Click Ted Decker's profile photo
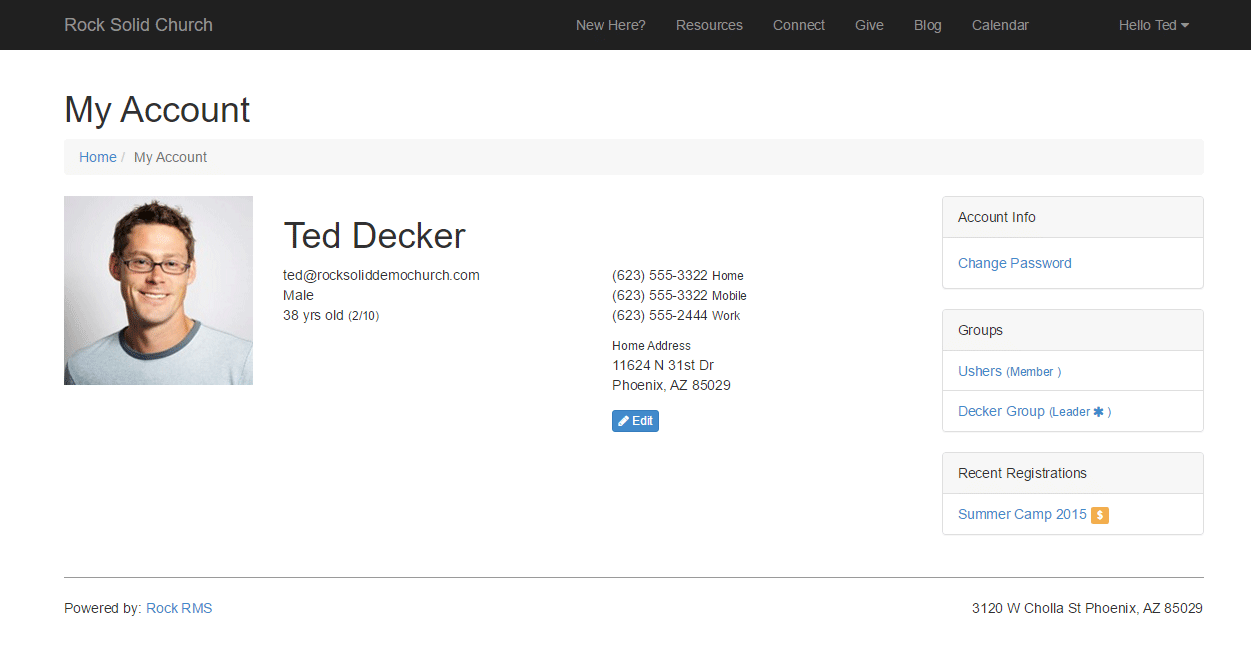Viewport: 1251px width, 656px height. click(158, 290)
